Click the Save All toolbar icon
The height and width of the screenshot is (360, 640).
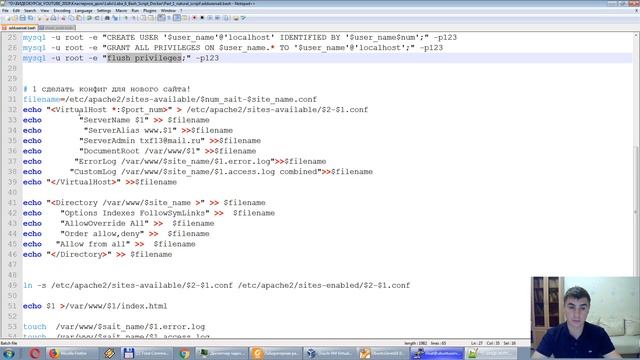(31, 18)
